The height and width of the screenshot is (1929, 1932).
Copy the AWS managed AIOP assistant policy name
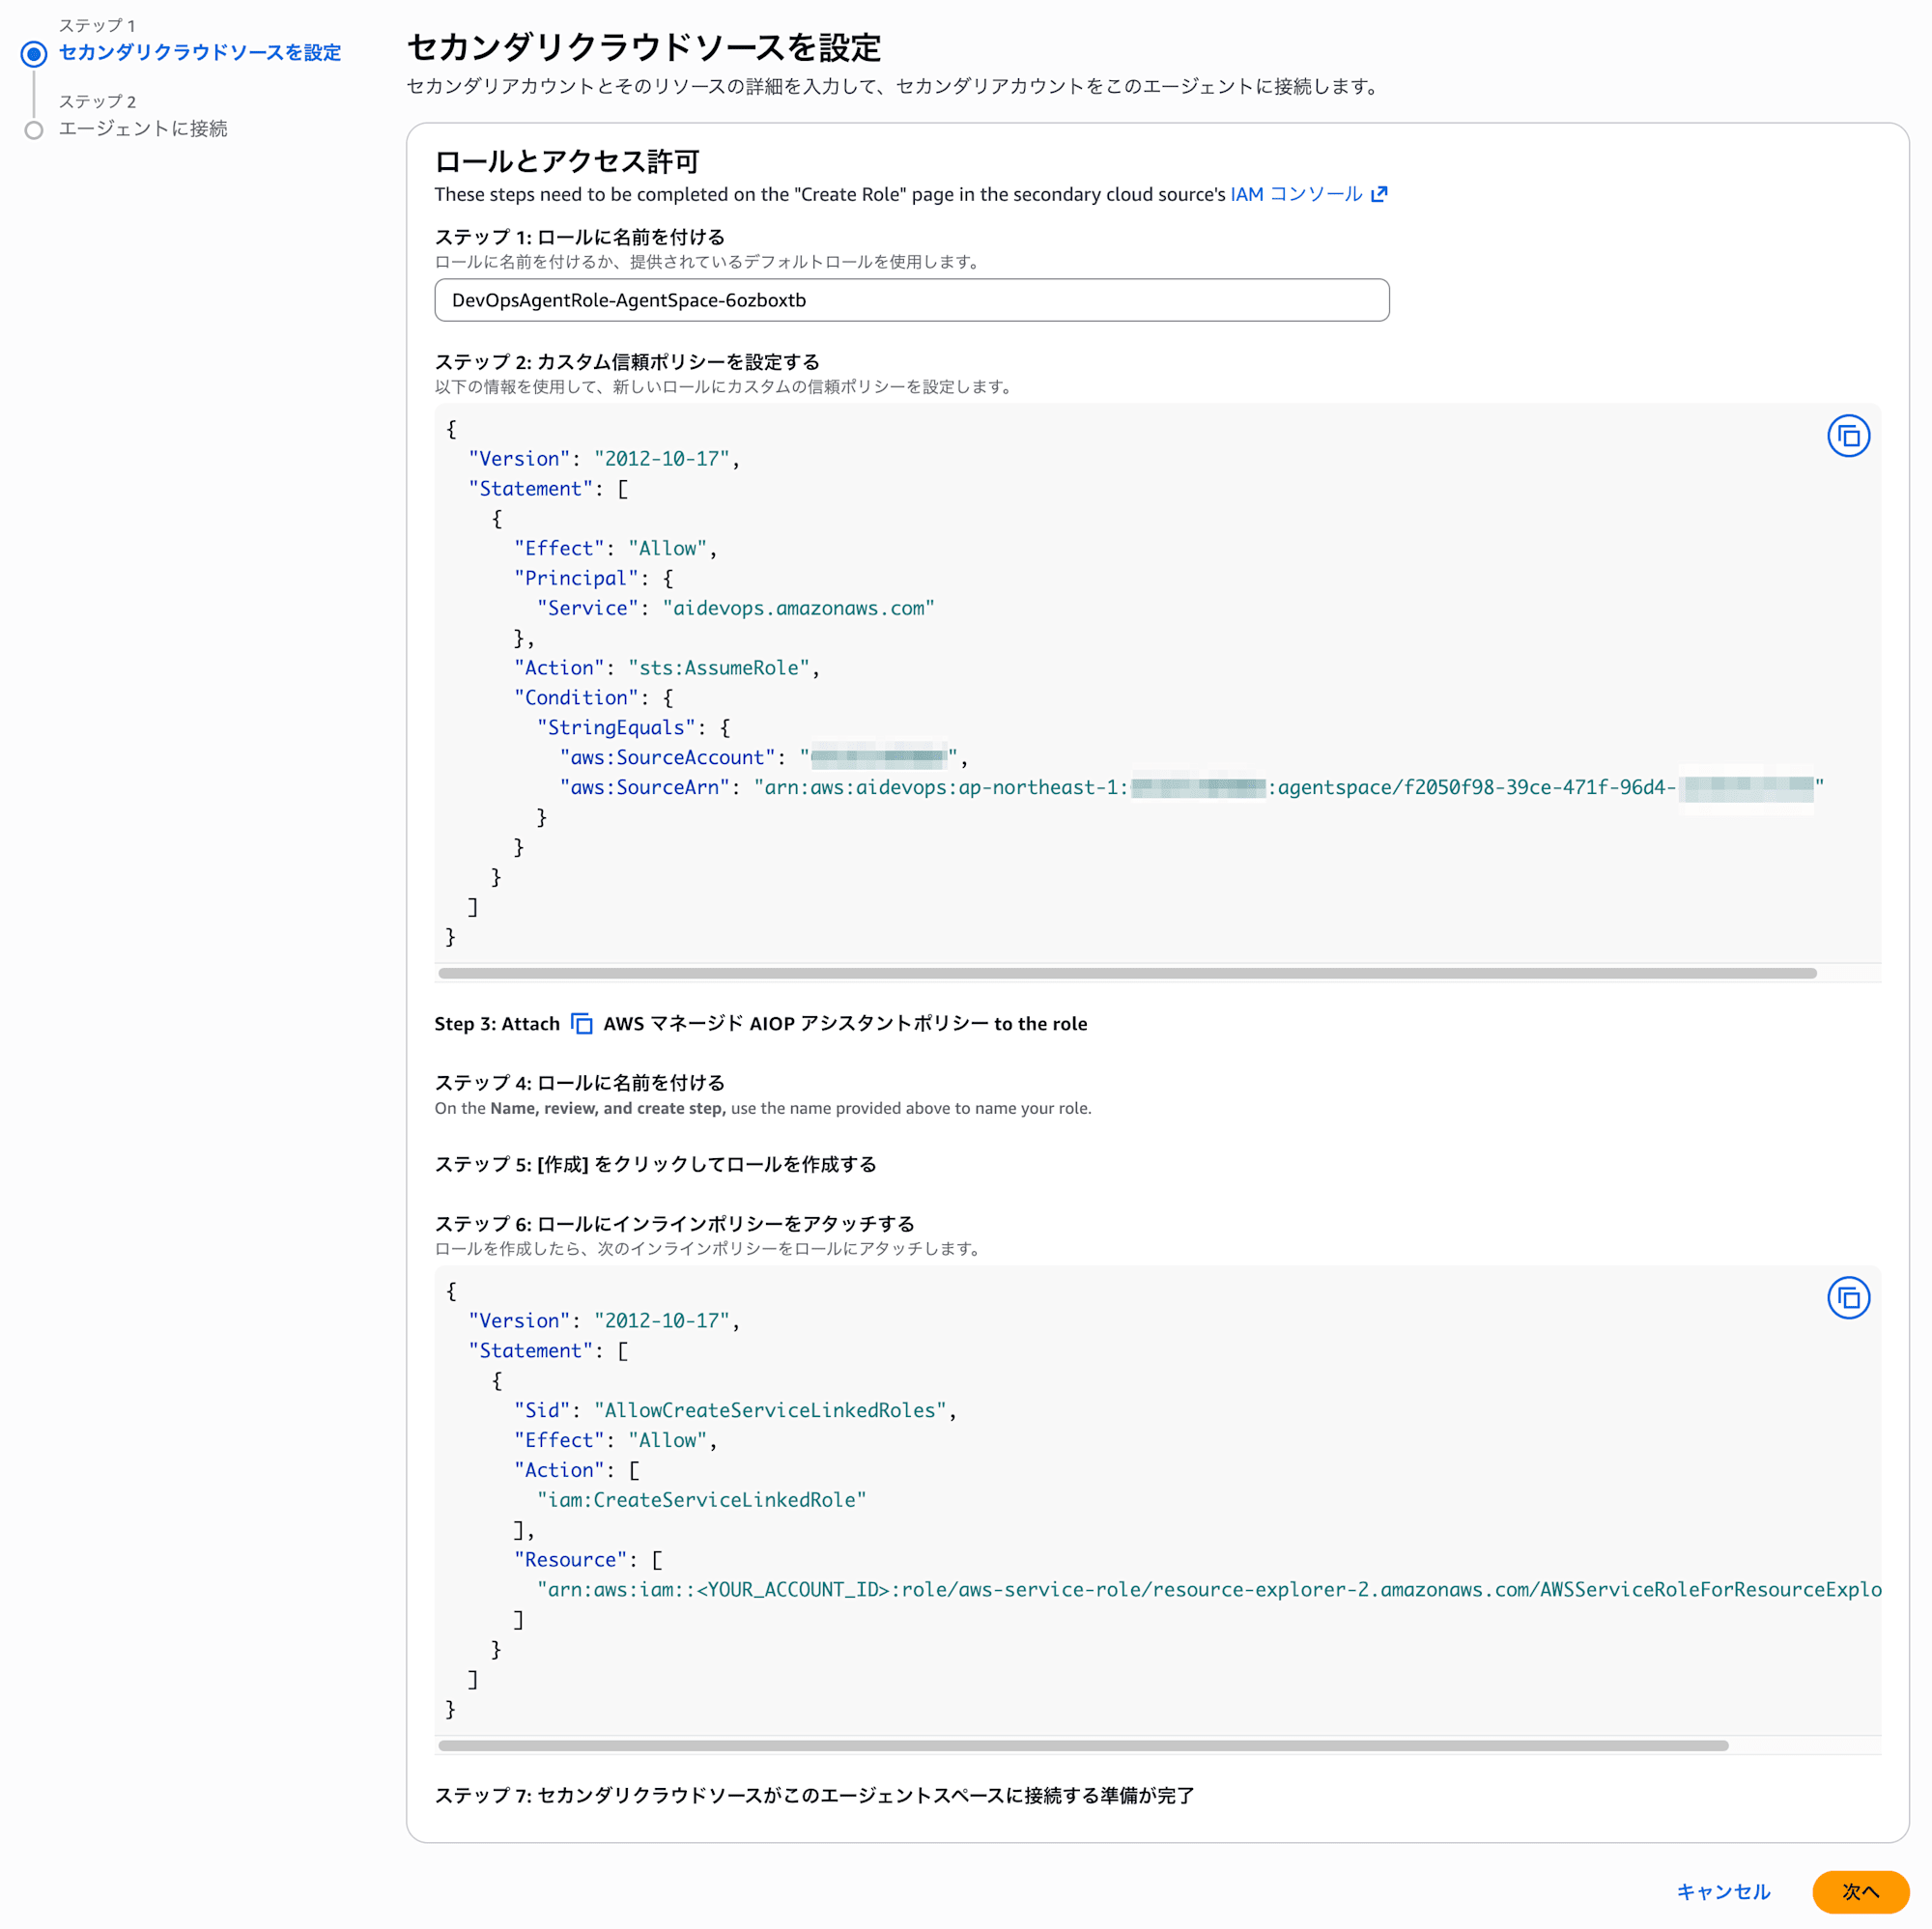[x=581, y=1024]
